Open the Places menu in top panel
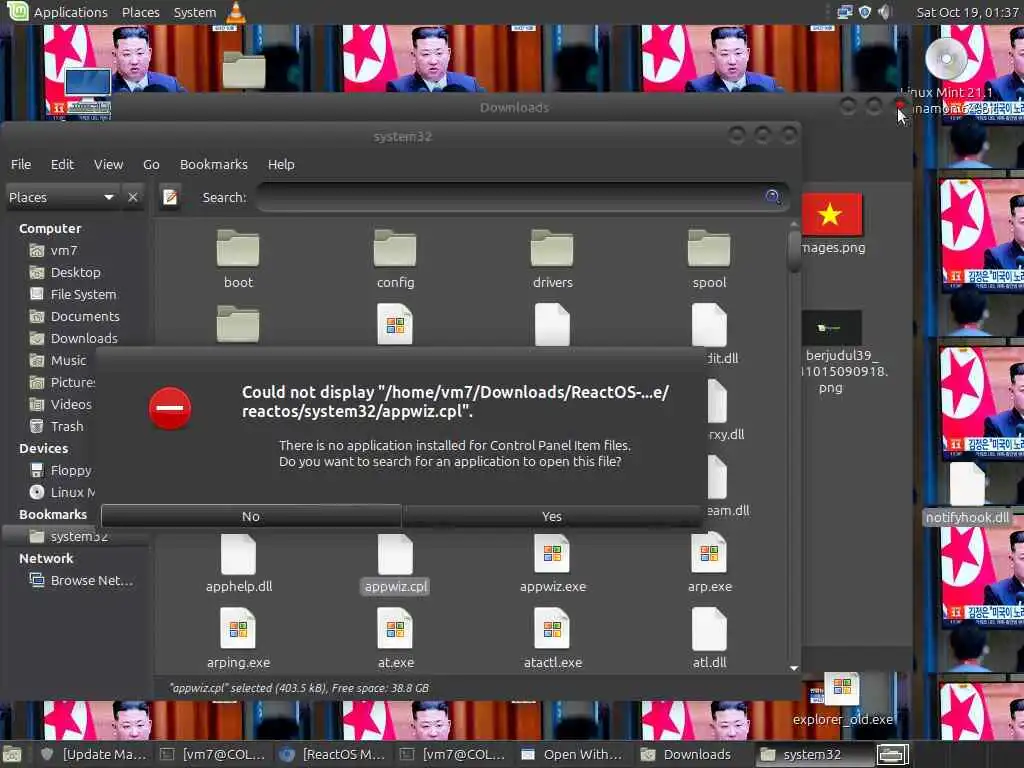Viewport: 1024px width, 768px height. (140, 12)
